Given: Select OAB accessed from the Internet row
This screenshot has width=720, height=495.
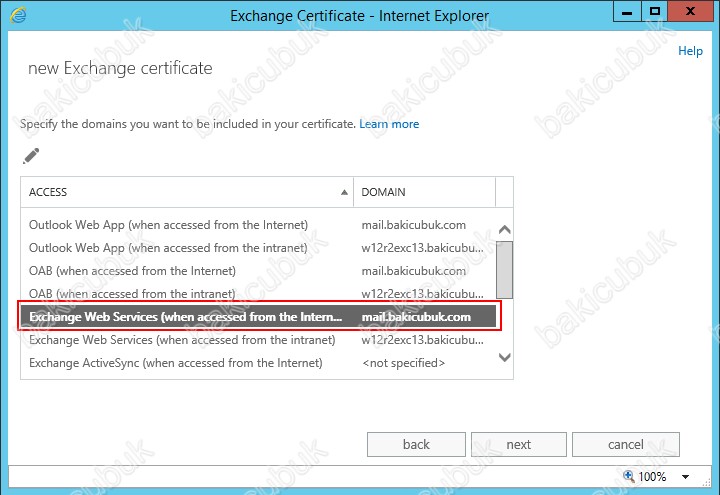Looking at the screenshot, I should pyautogui.click(x=258, y=271).
